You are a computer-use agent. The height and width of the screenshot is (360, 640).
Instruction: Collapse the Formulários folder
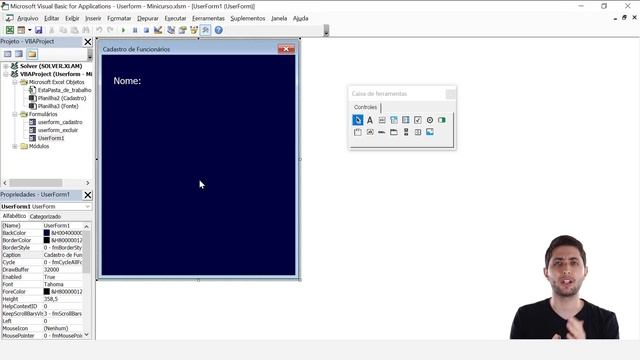click(15, 114)
